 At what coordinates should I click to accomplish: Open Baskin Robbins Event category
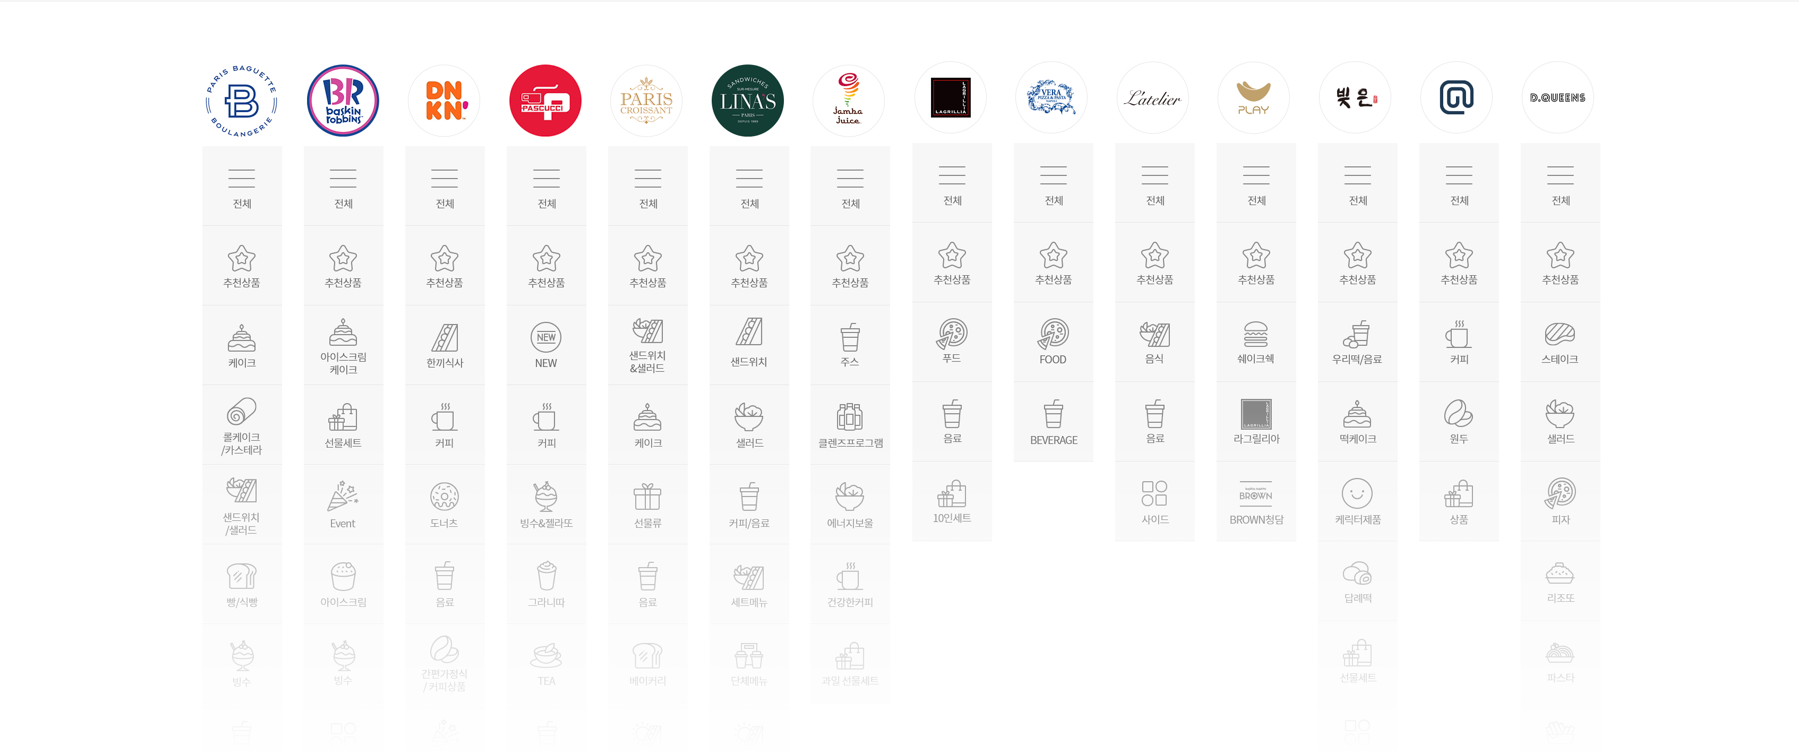pos(343,506)
